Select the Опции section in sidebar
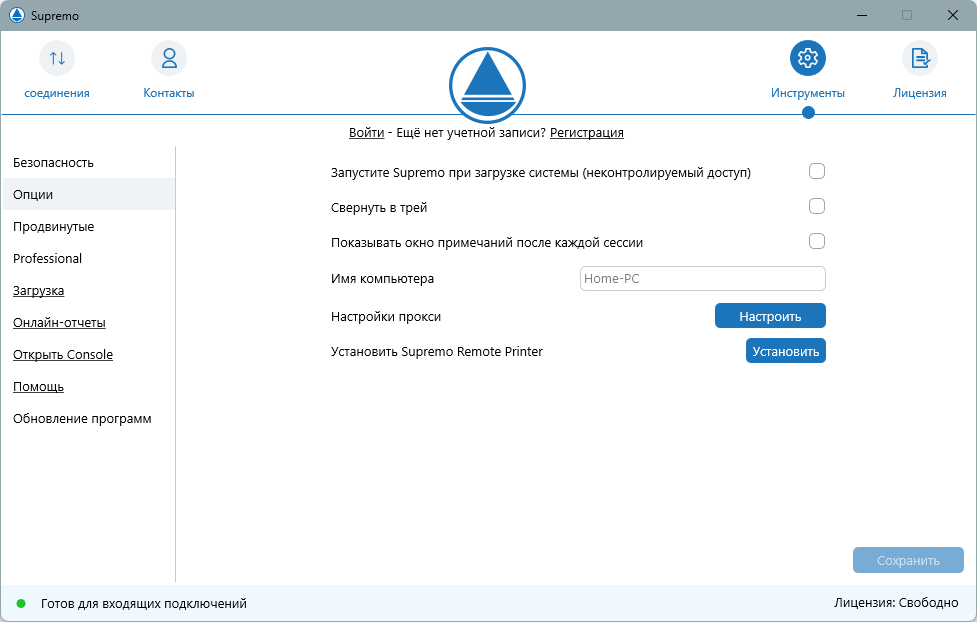Viewport: 977px width, 622px height. point(88,194)
